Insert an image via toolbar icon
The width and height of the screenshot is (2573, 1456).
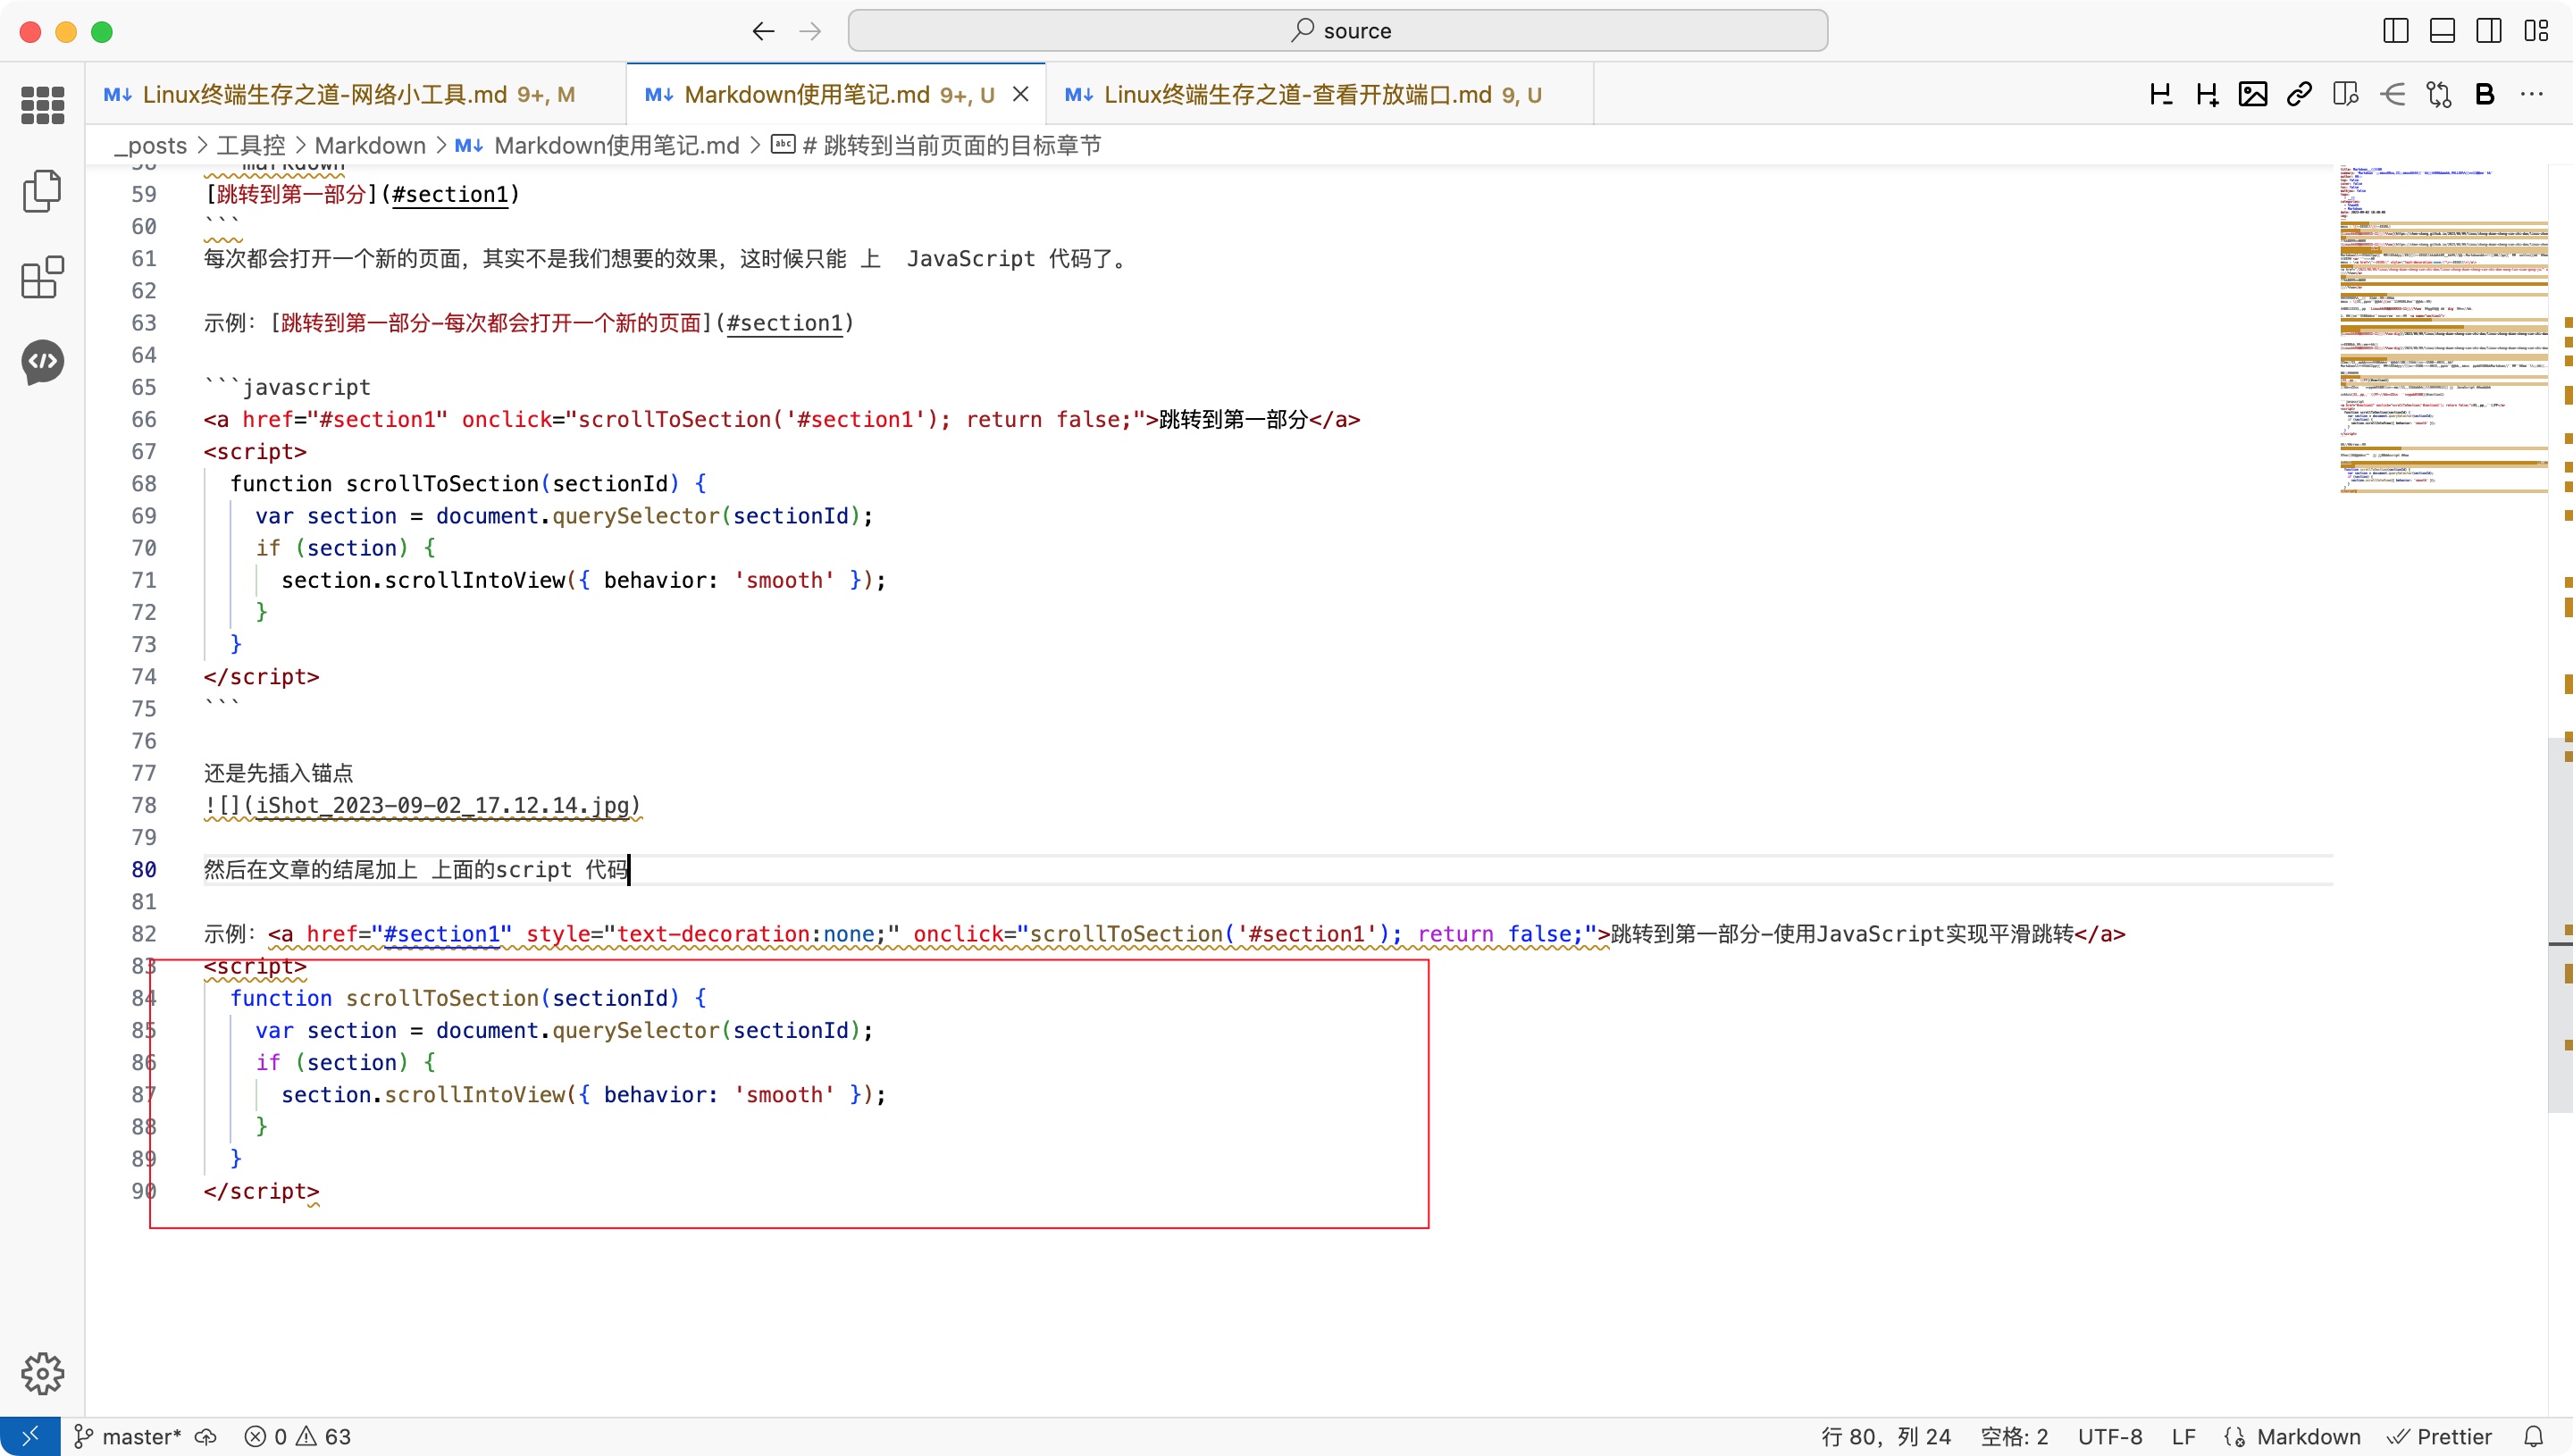[2252, 94]
